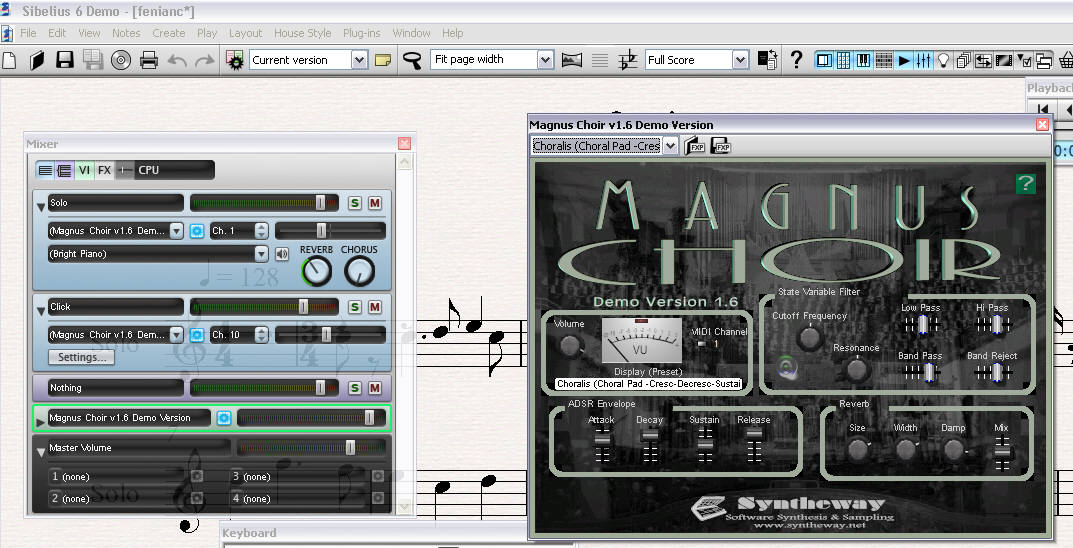This screenshot has height=548, width=1073.
Task: Toggle the Video window icon
Action: (x=1003, y=60)
